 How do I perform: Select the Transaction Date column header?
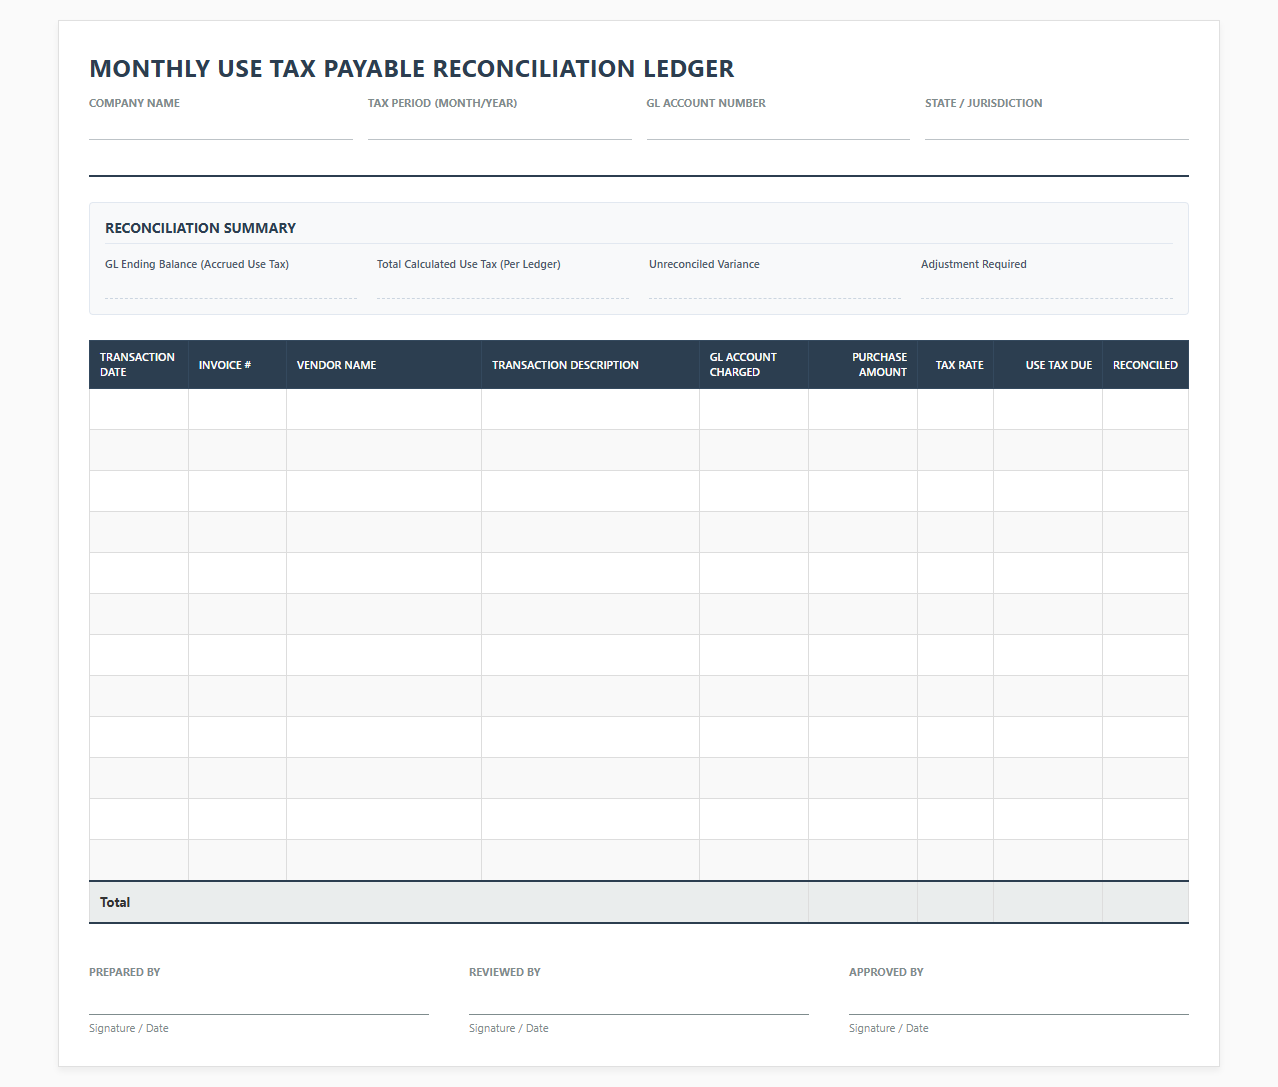[x=139, y=365]
